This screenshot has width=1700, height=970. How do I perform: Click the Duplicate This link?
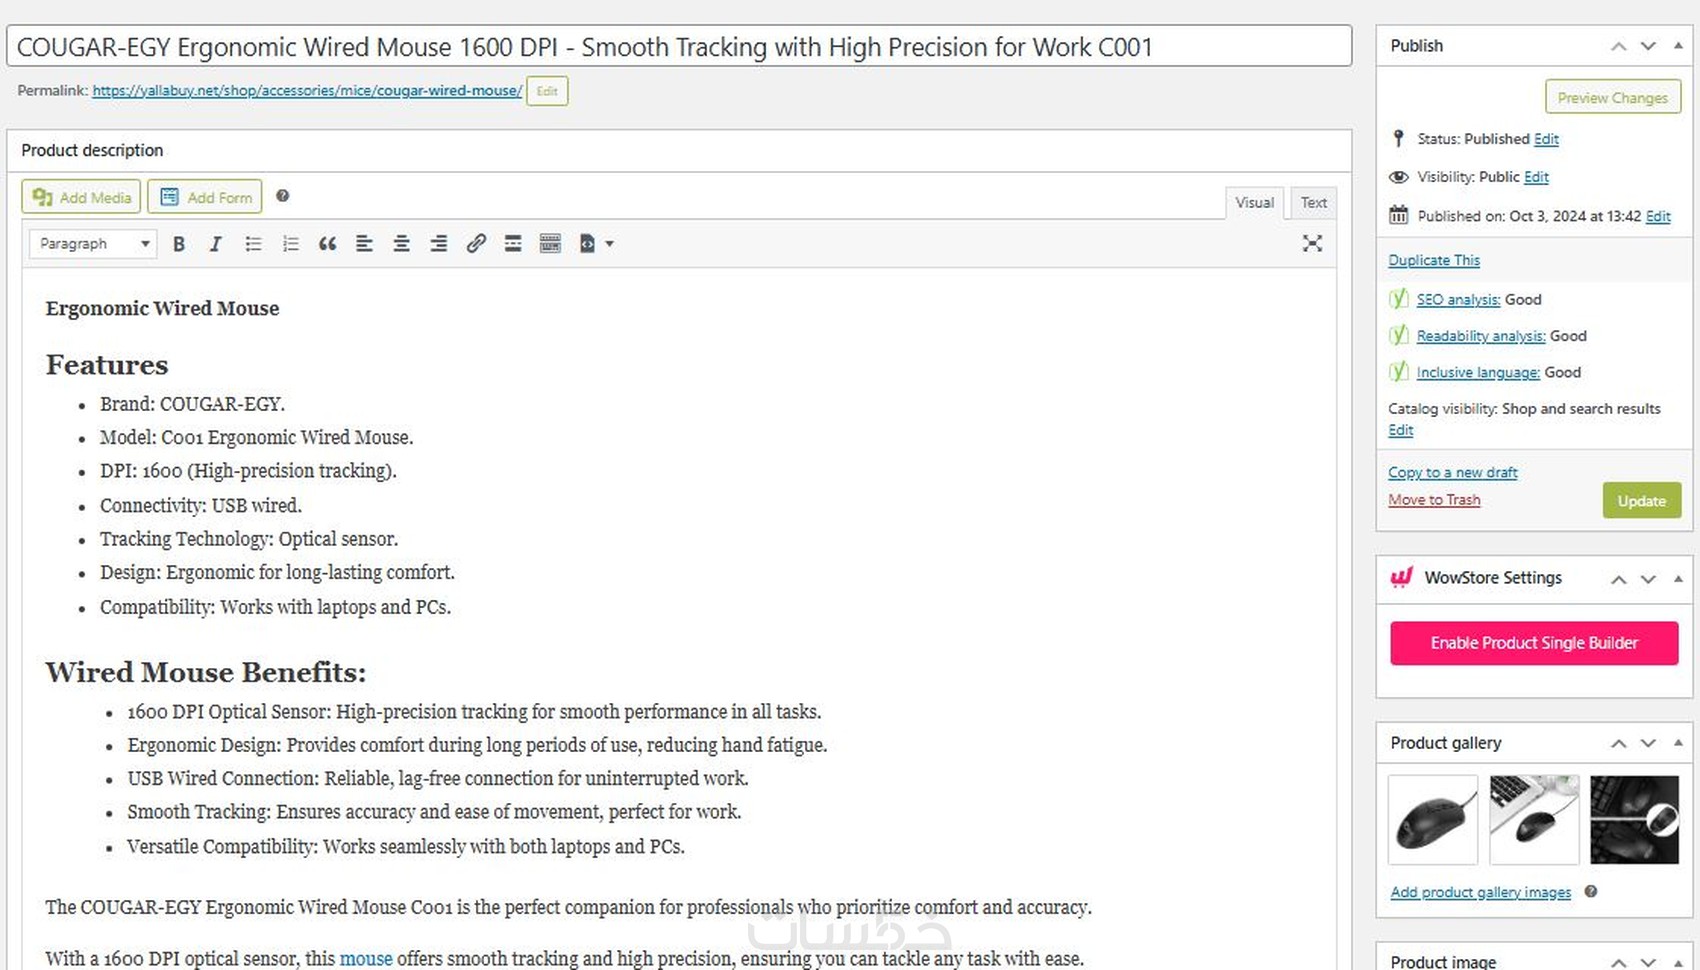pos(1434,260)
